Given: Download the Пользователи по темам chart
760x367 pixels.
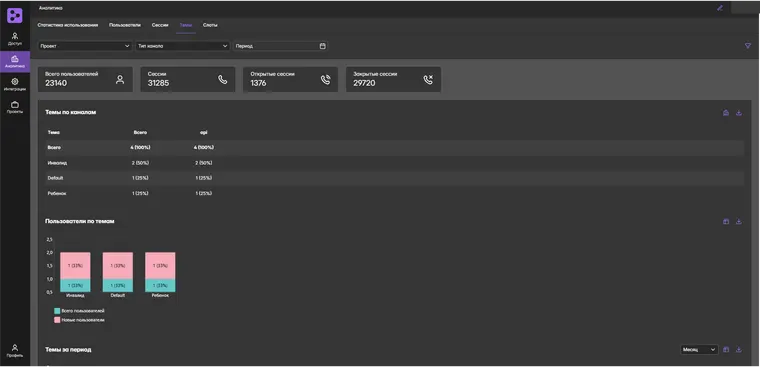Looking at the screenshot, I should click(739, 222).
